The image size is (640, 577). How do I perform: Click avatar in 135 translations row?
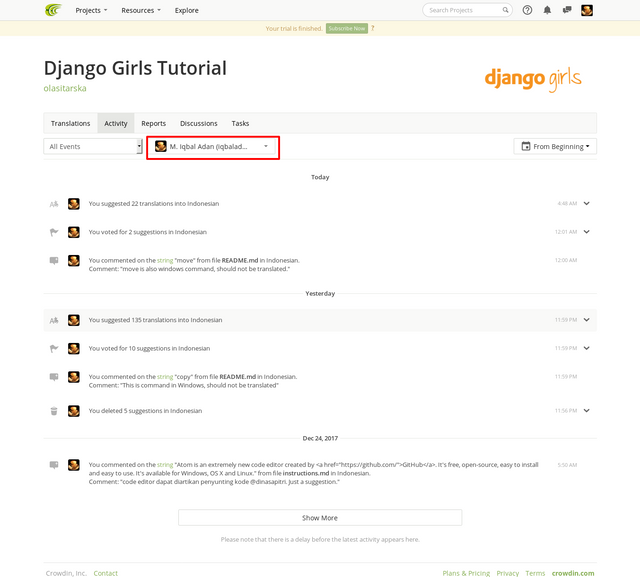click(x=73, y=320)
